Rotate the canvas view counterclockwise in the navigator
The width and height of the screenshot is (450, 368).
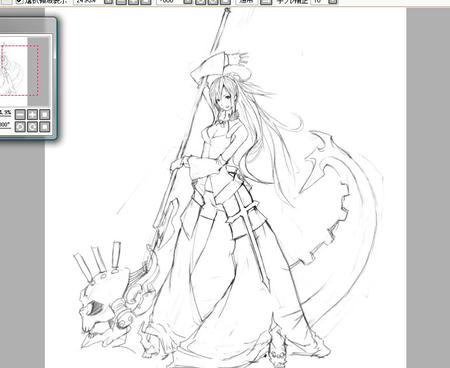[x=20, y=127]
